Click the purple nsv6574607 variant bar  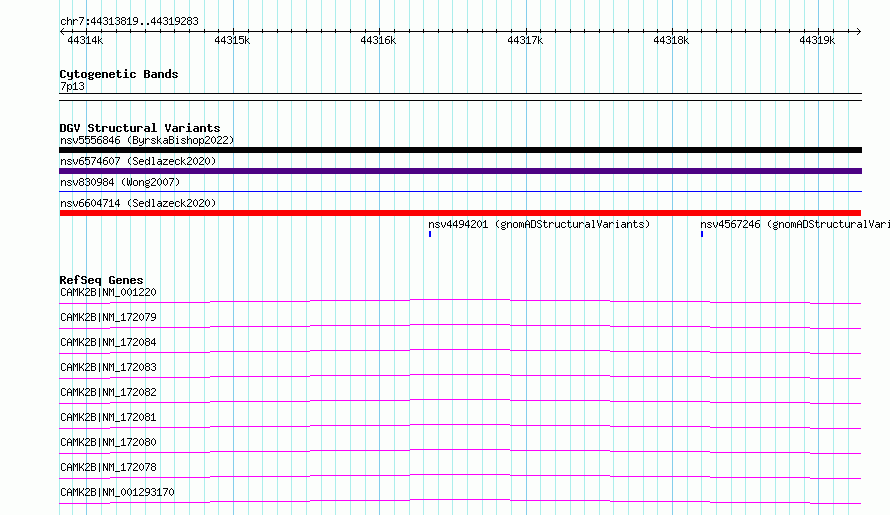(x=460, y=171)
